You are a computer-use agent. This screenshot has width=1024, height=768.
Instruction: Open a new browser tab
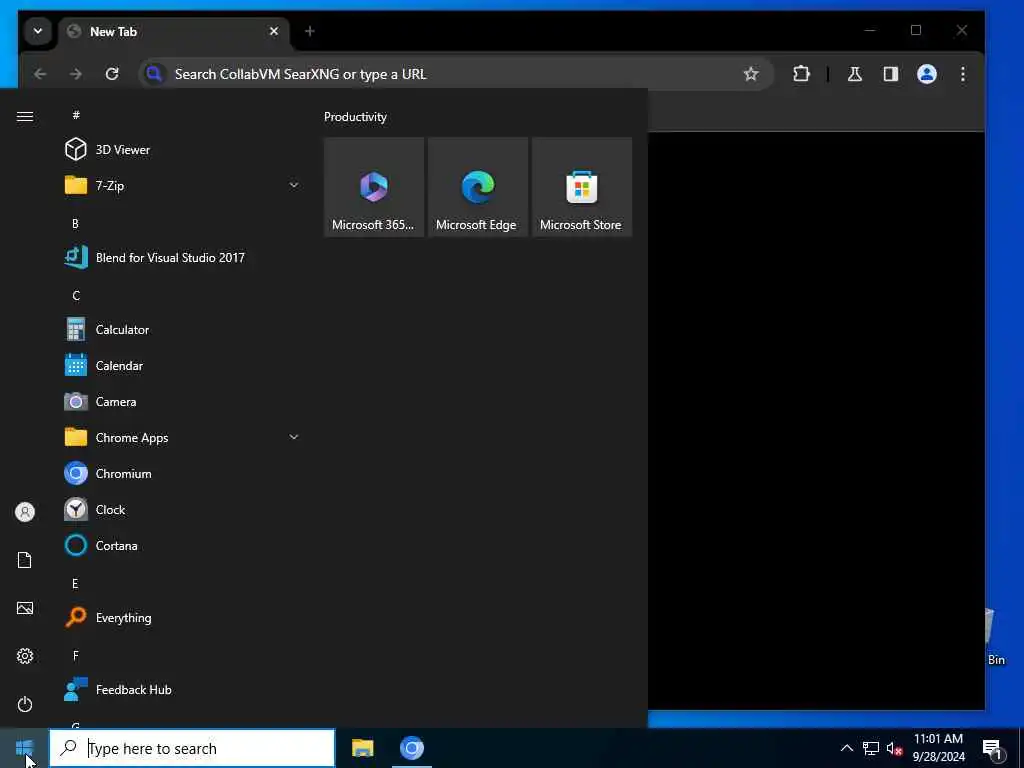[x=310, y=31]
